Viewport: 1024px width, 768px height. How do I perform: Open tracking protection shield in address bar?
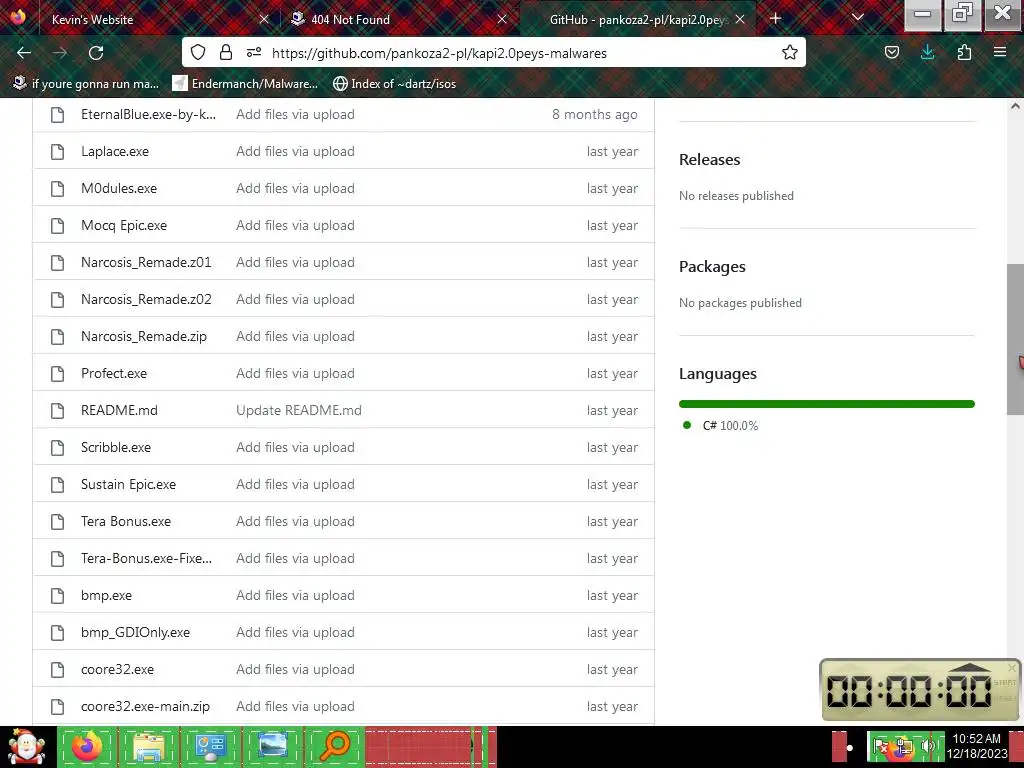[x=198, y=53]
